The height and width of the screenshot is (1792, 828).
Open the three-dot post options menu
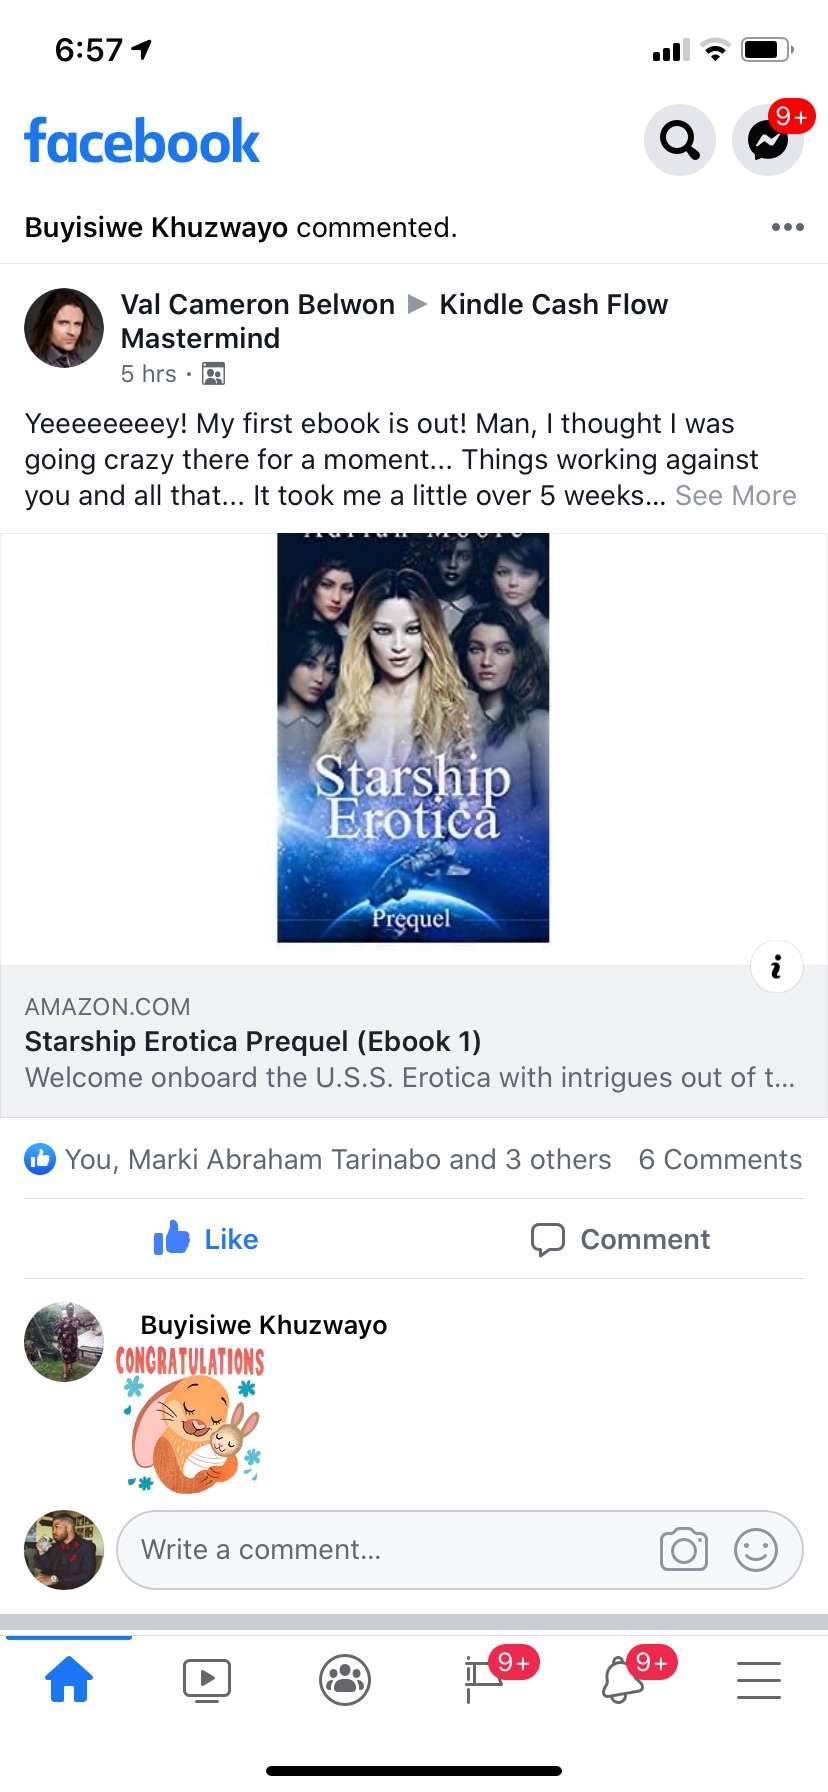[x=788, y=227]
